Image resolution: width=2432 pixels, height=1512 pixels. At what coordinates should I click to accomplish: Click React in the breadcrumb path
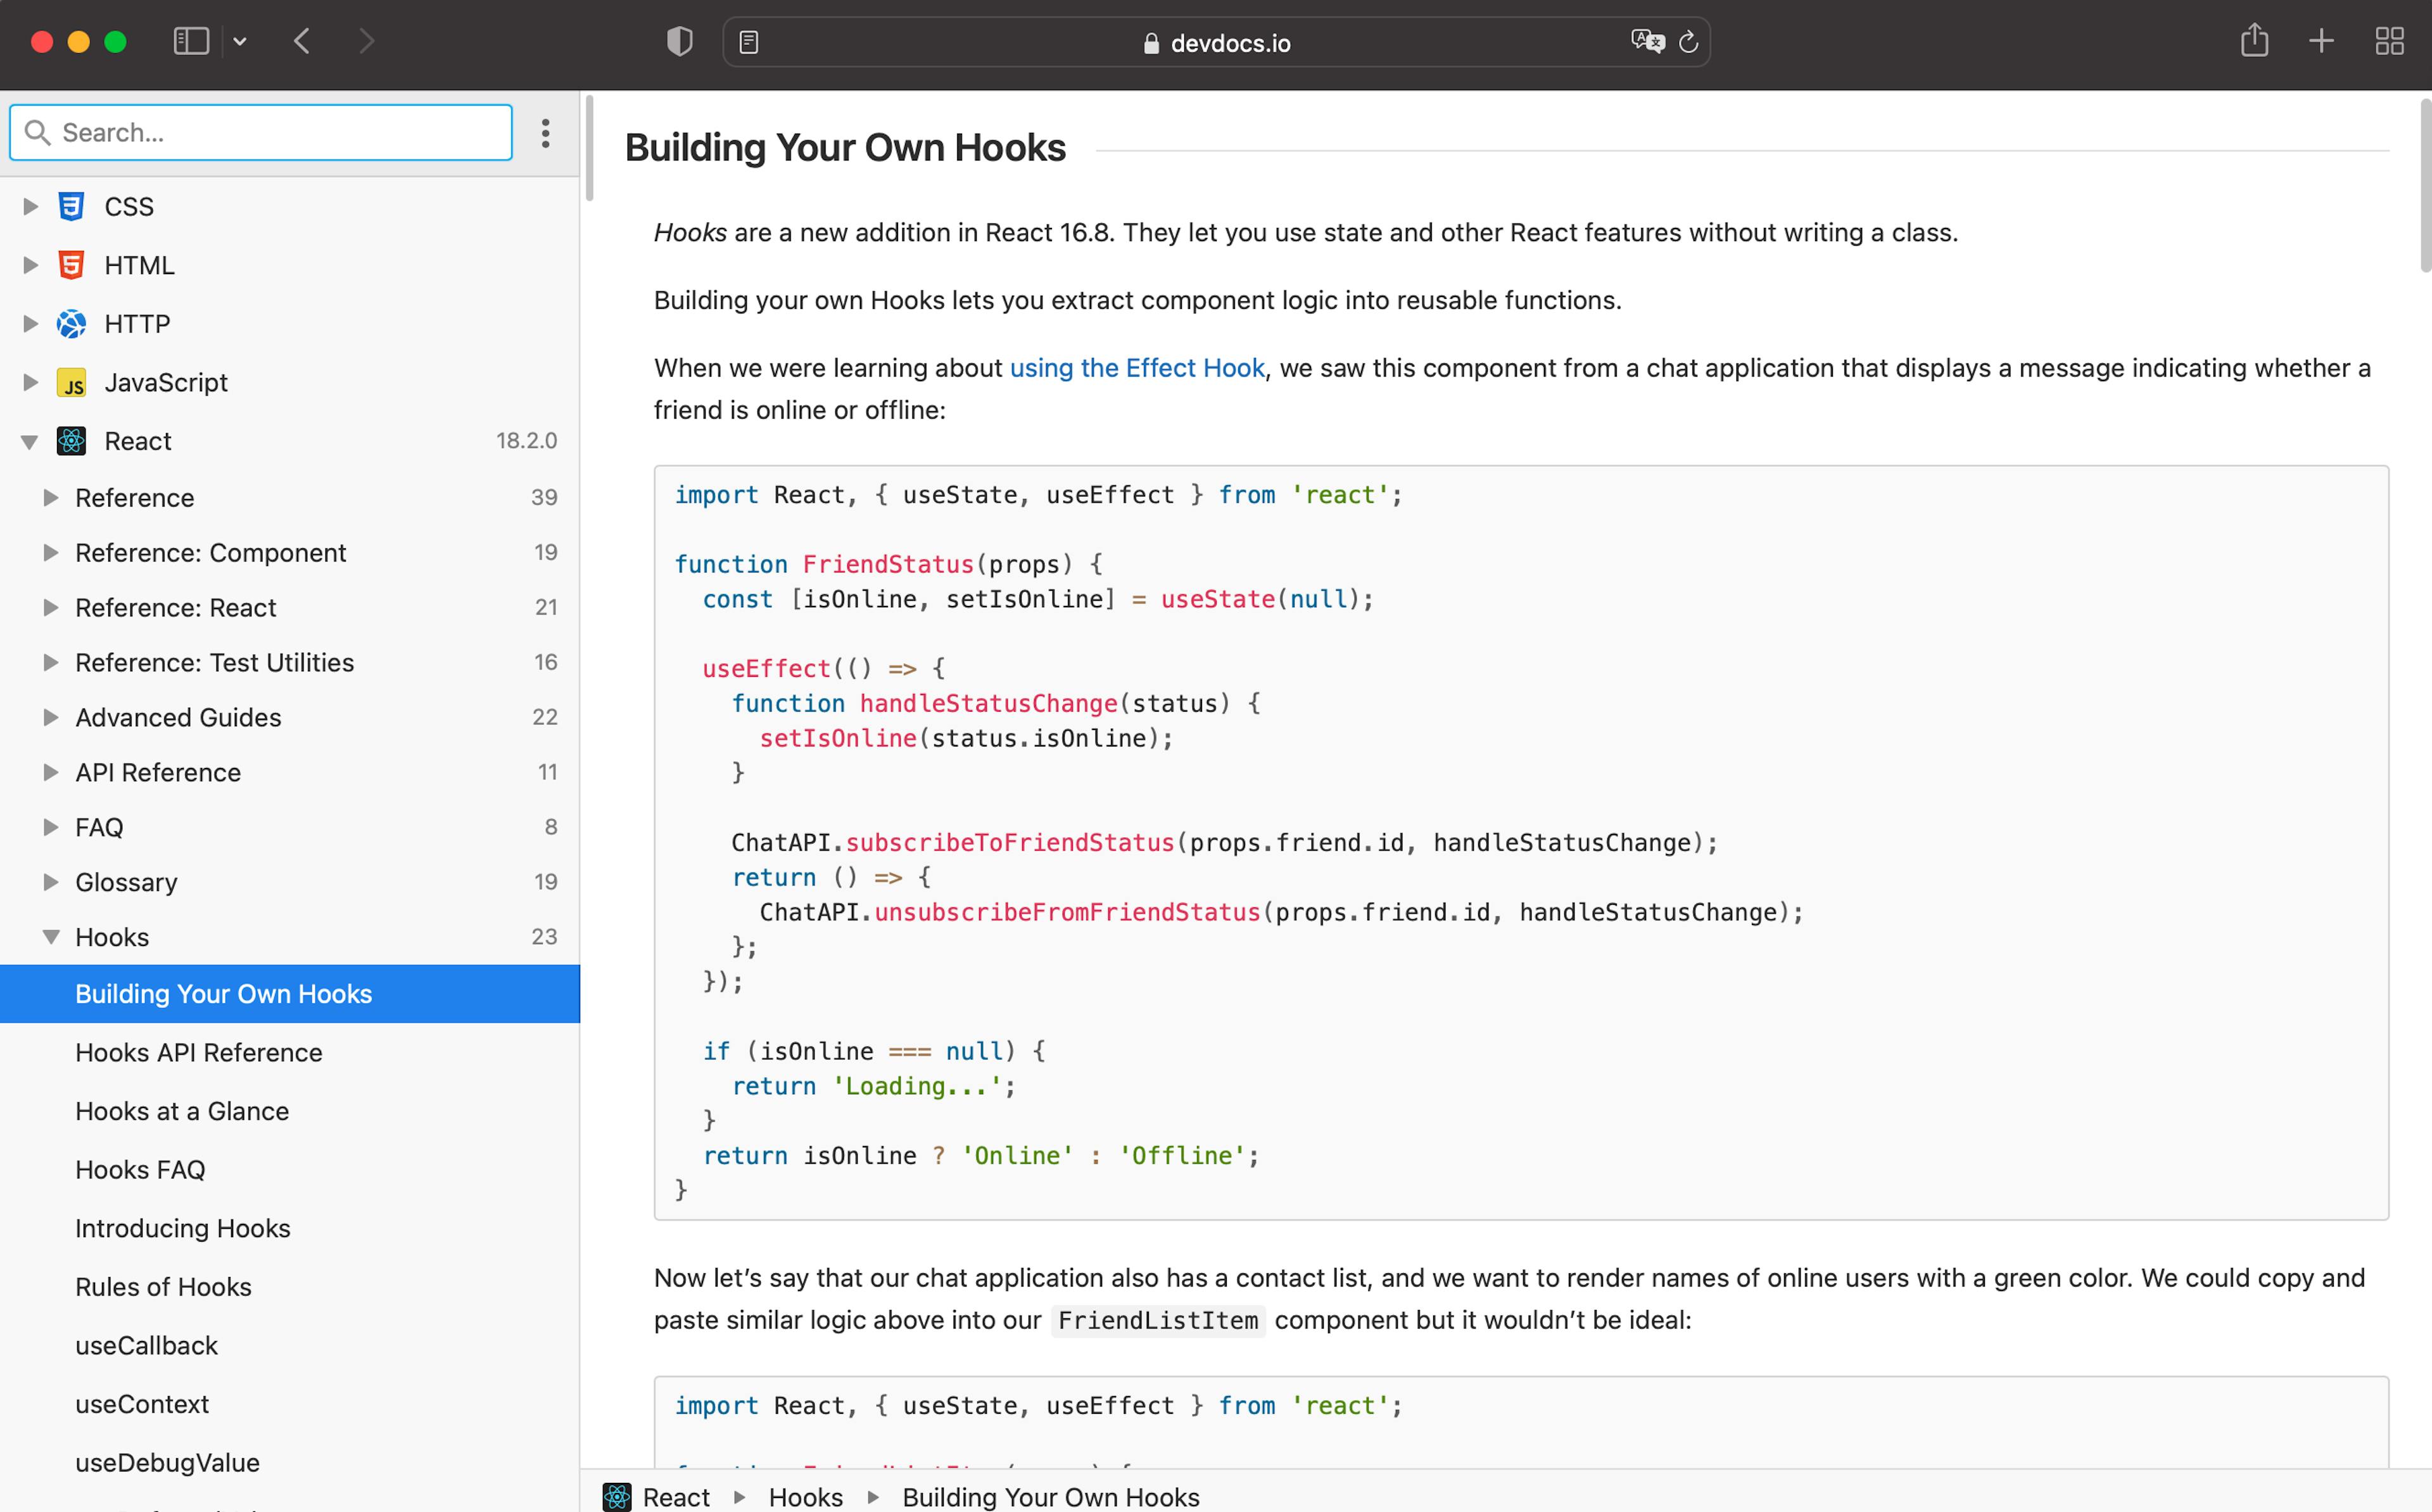coord(676,1497)
